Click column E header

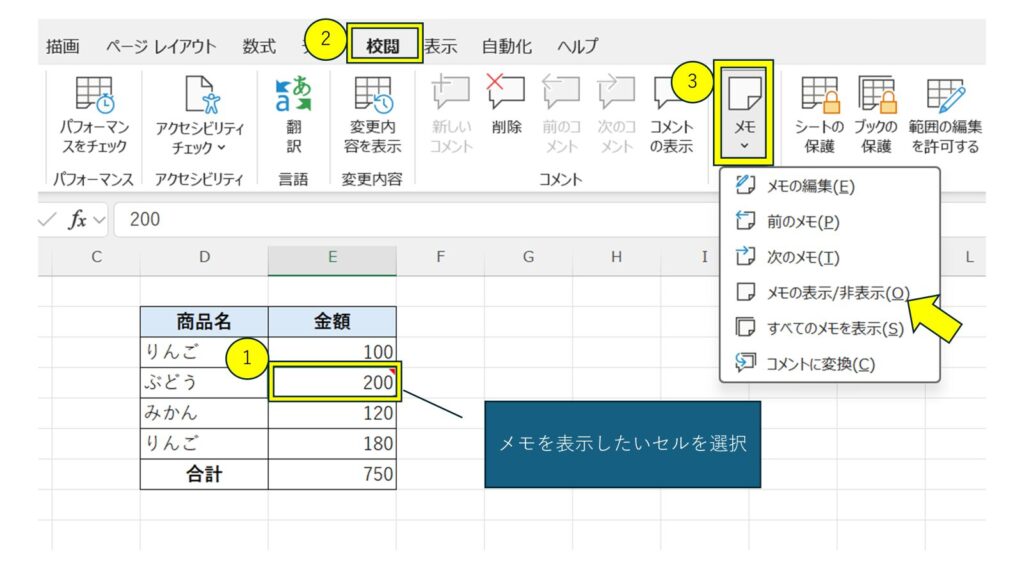(332, 258)
